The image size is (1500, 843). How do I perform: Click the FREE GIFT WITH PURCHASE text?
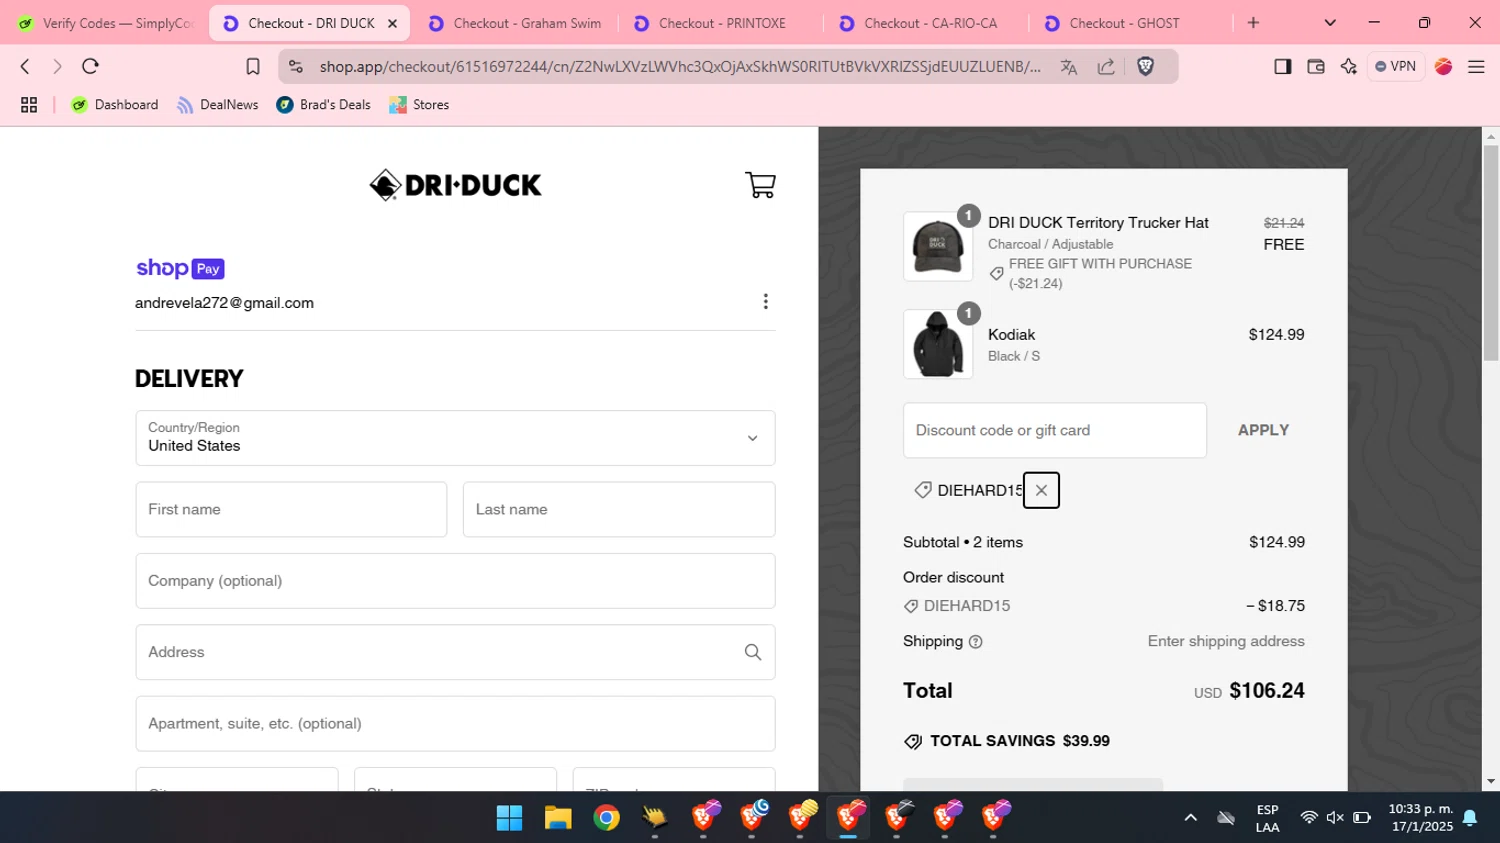coord(1100,264)
